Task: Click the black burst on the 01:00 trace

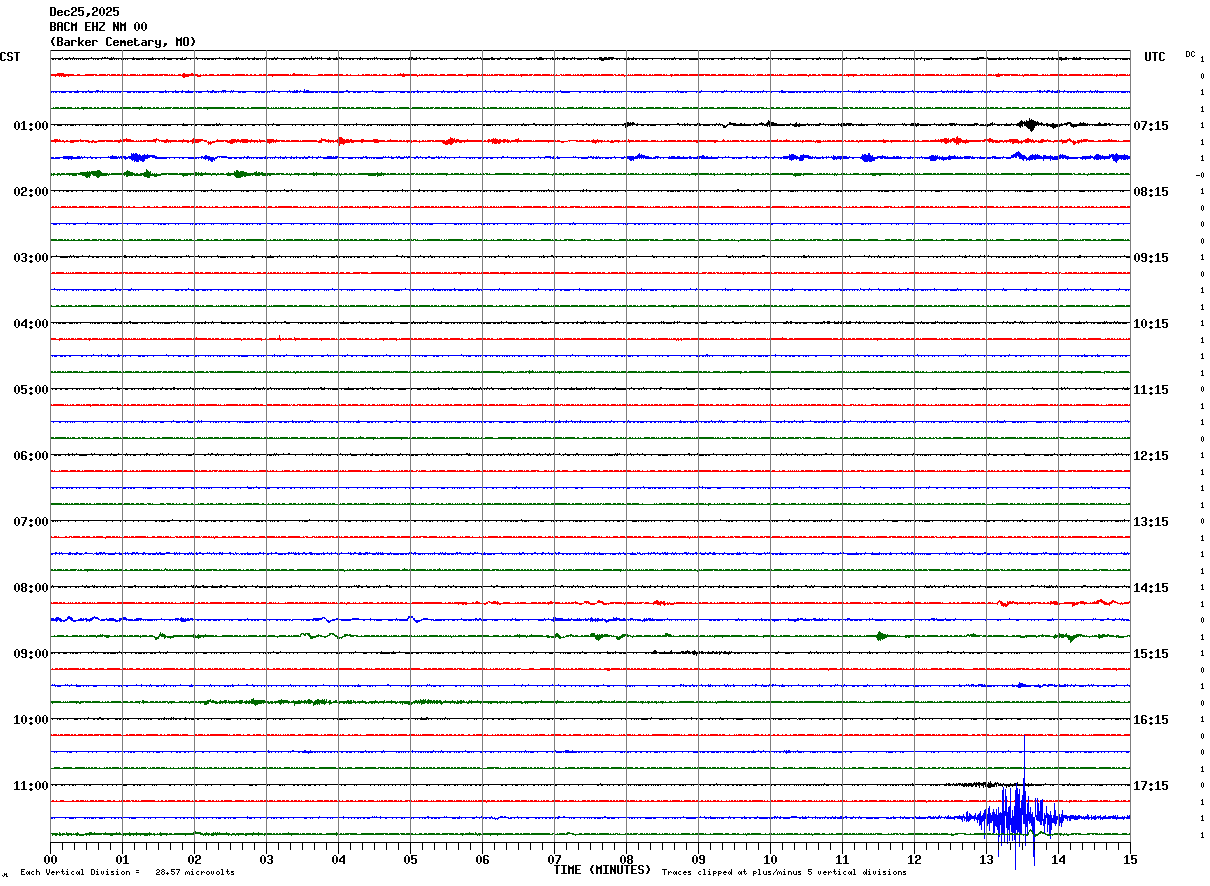Action: 1029,125
